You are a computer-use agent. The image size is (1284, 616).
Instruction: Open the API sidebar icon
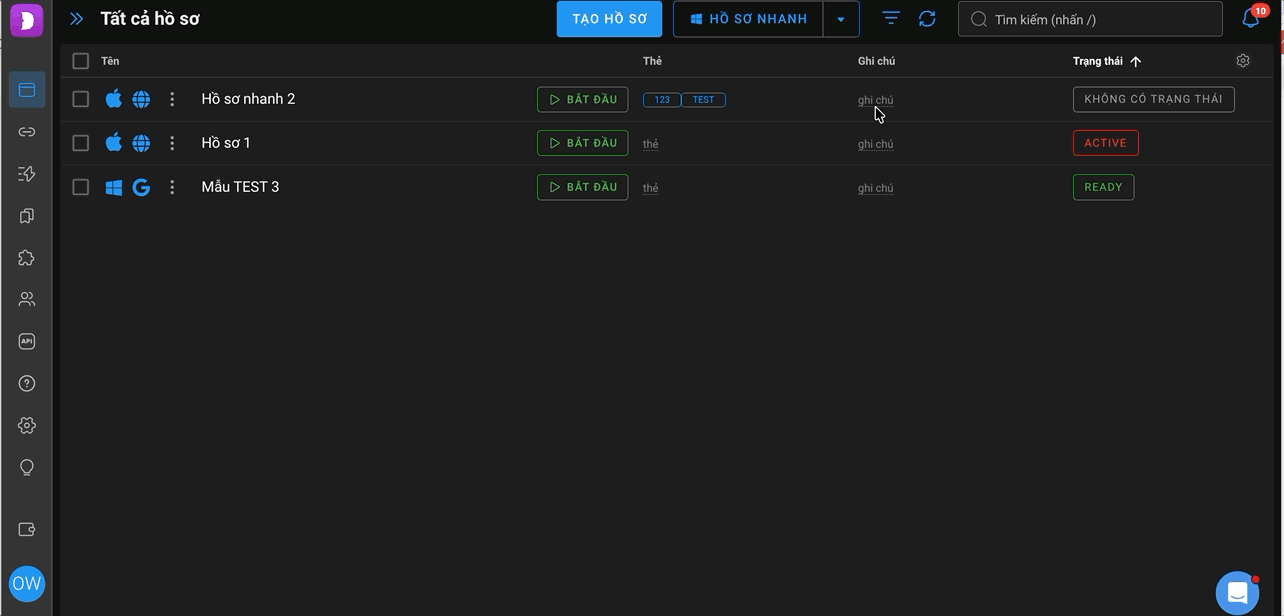[27, 341]
